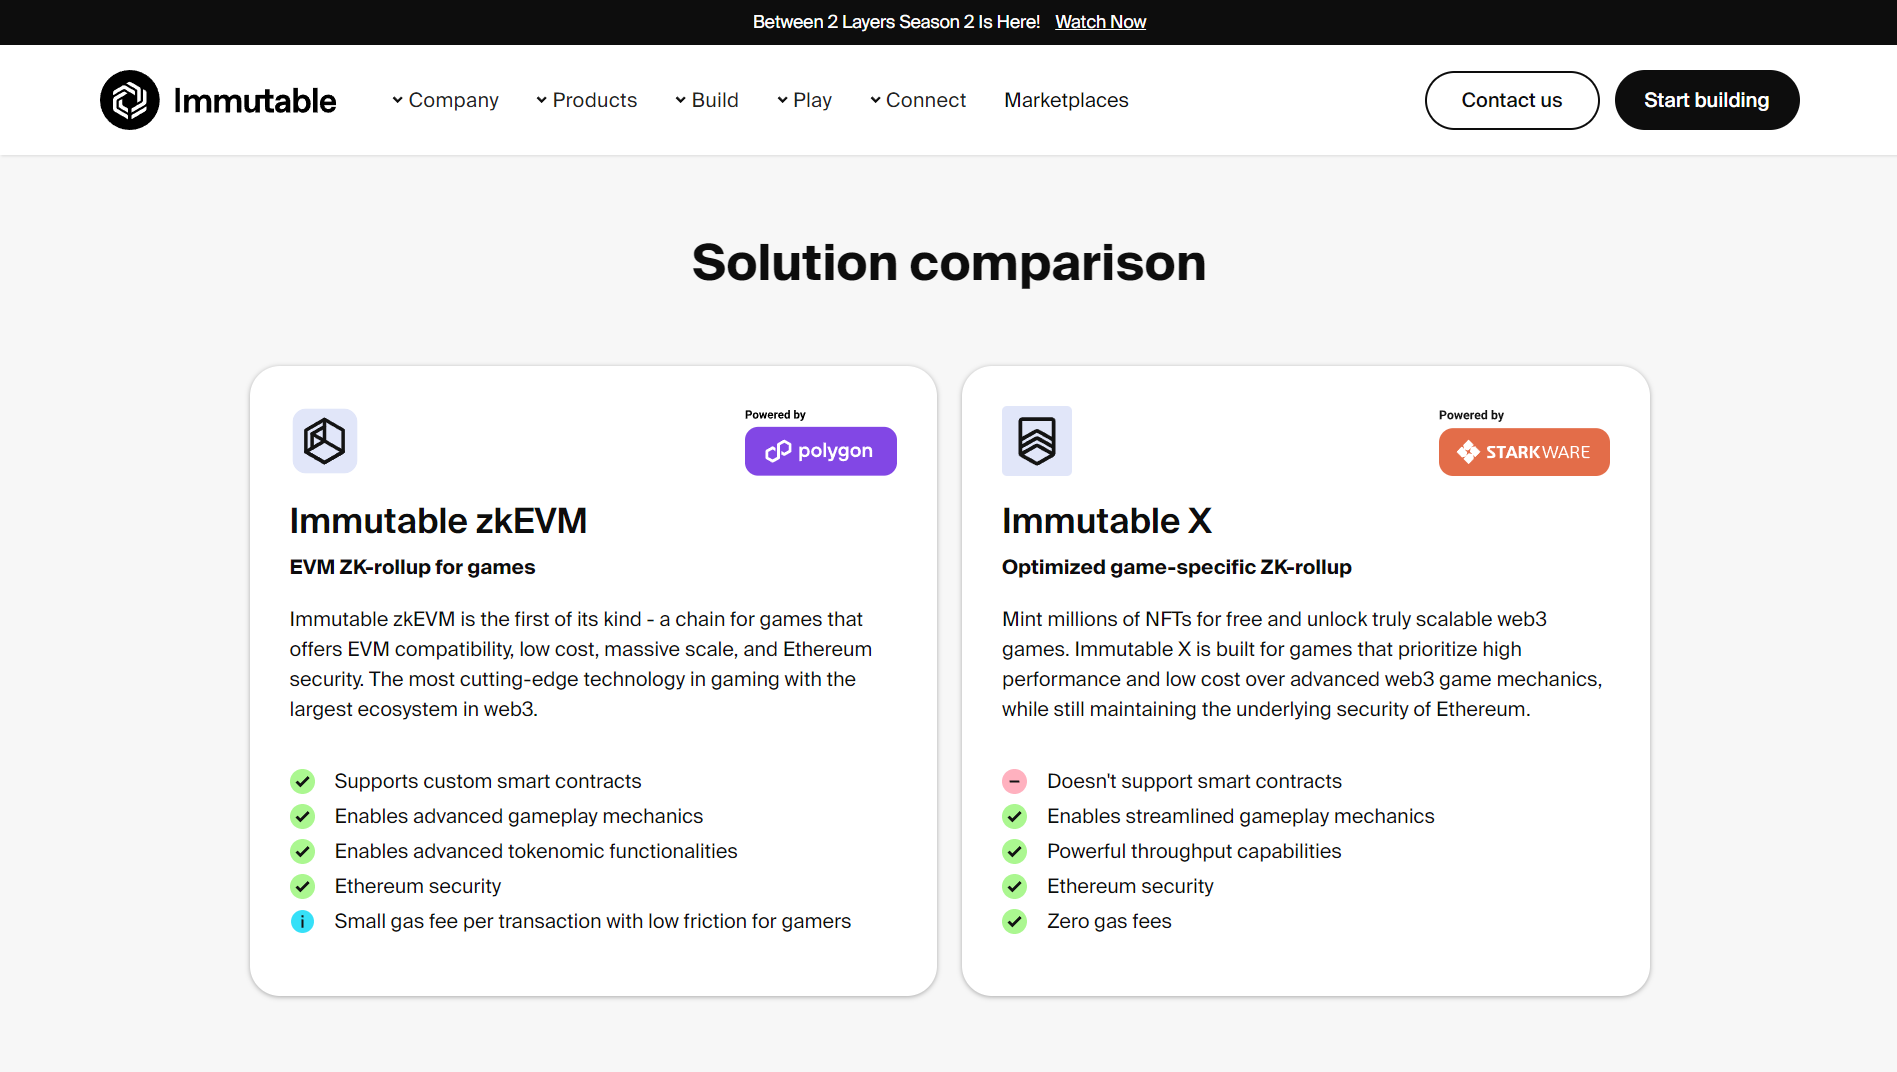Click the STARKWARE badge
This screenshot has width=1897, height=1072.
coord(1524,452)
